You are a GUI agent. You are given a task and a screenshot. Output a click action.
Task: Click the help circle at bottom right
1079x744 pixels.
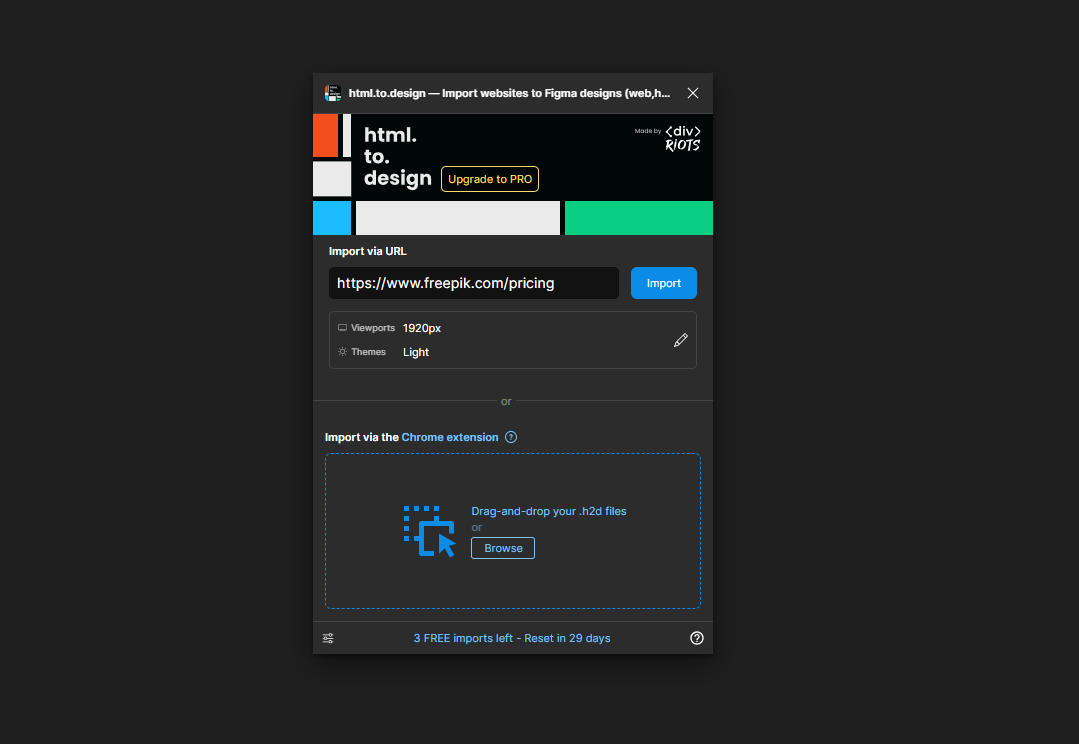[x=697, y=637]
